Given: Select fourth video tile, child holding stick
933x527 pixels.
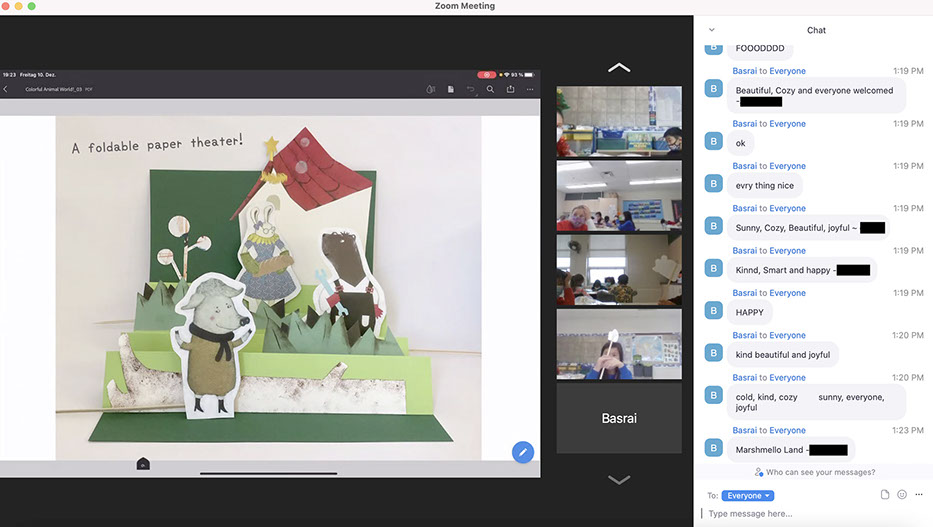Looking at the screenshot, I should (x=619, y=344).
